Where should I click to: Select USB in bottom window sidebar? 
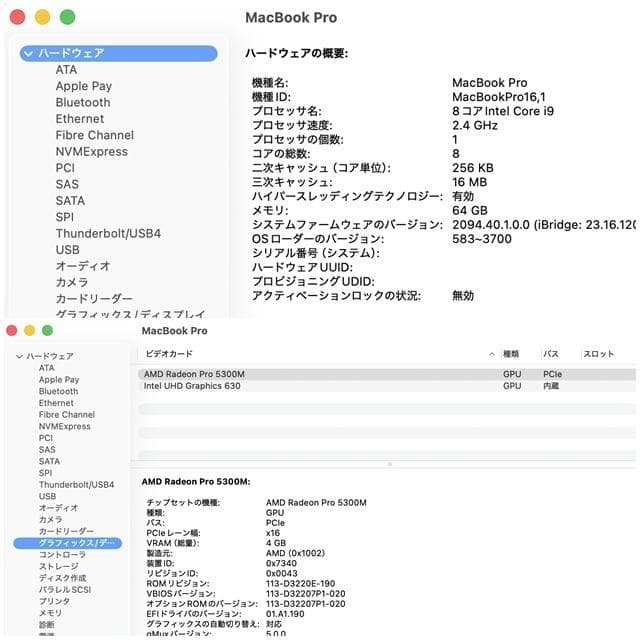[47, 496]
